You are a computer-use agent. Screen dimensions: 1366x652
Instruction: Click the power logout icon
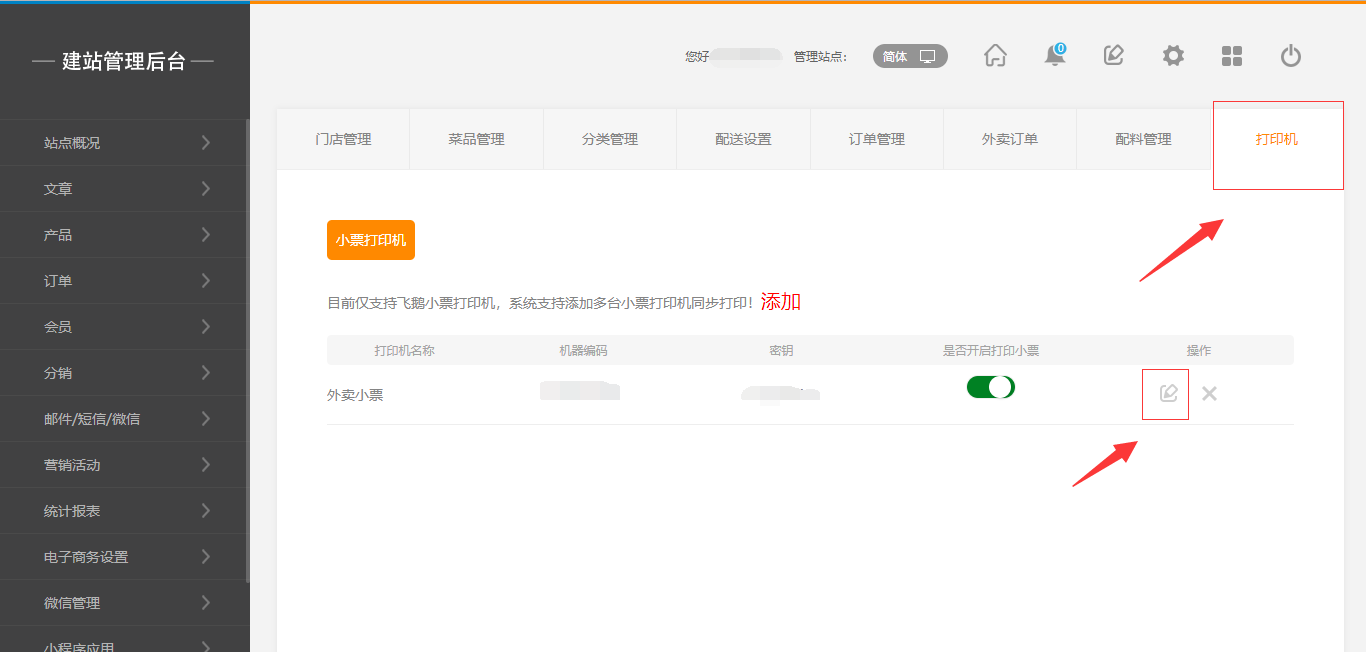(1291, 56)
